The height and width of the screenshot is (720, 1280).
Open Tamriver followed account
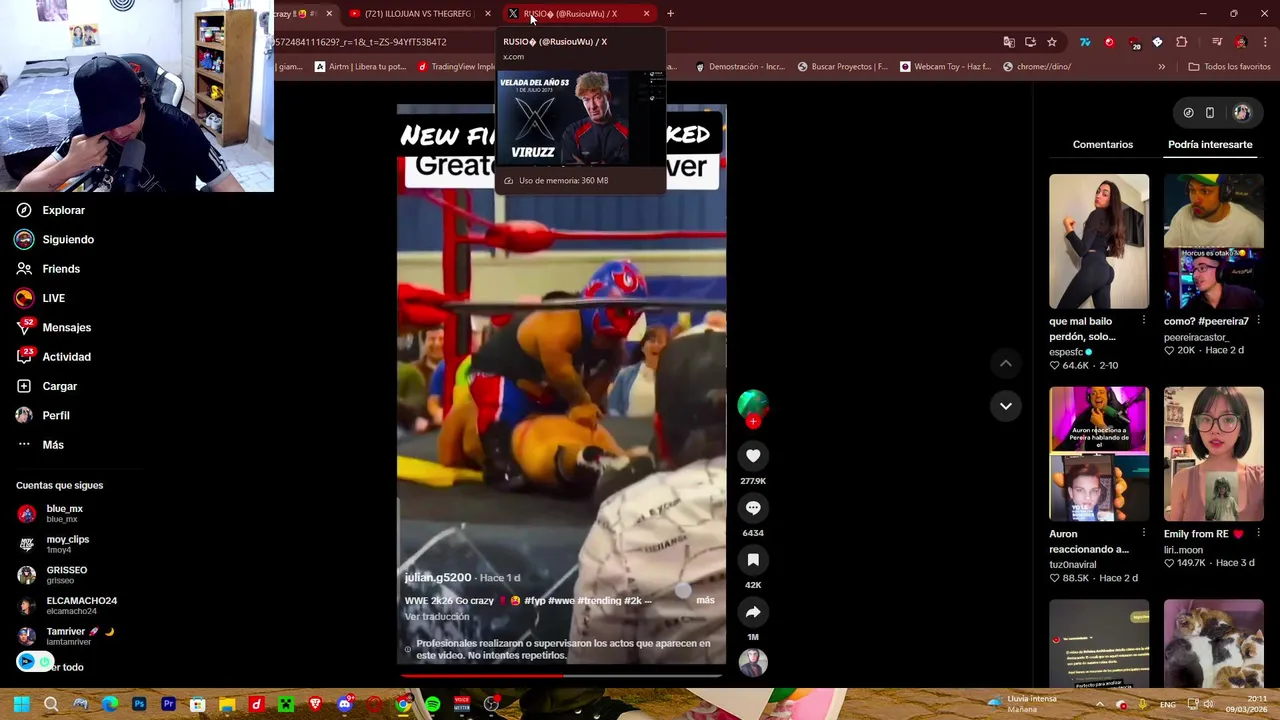(x=66, y=636)
